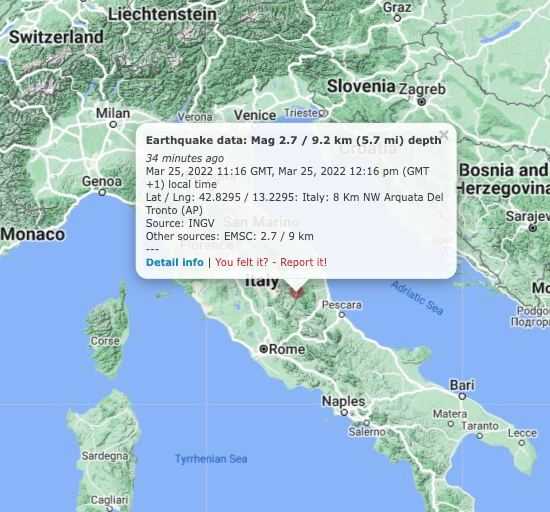Image resolution: width=550 pixels, height=512 pixels.
Task: Click the Matera city marker circle
Action: (x=451, y=424)
